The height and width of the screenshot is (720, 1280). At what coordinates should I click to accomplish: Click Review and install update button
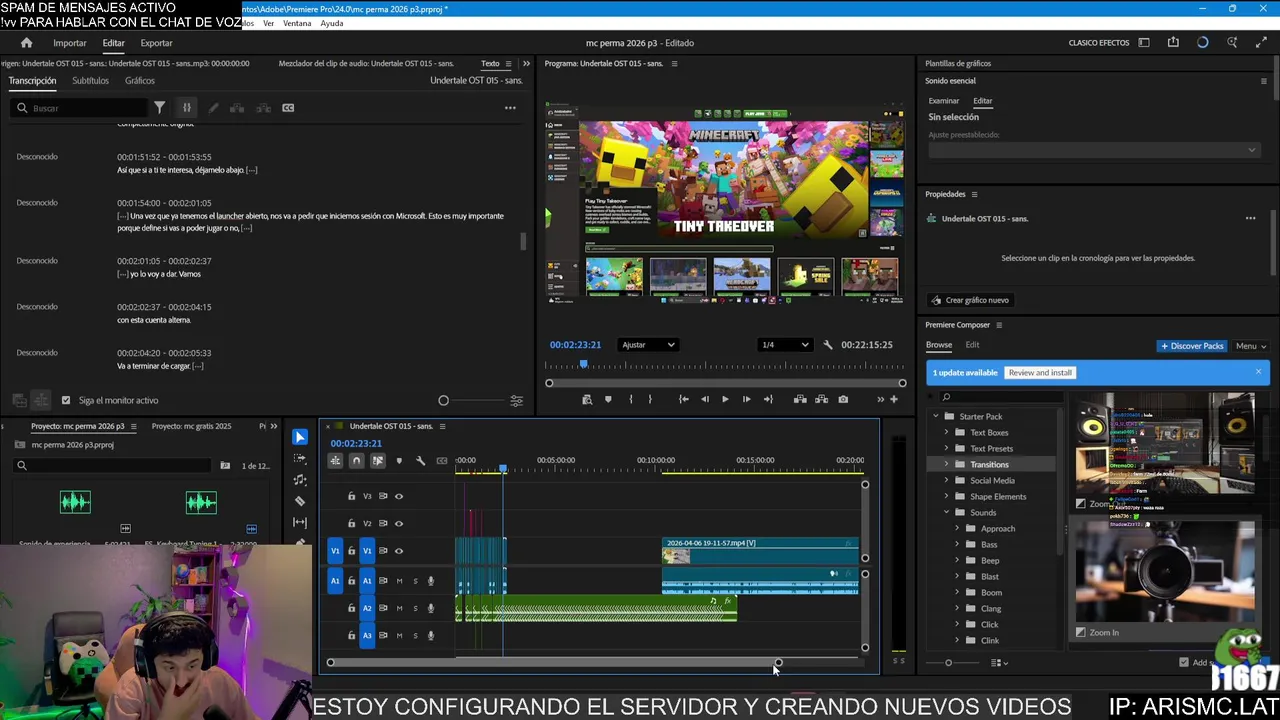(1040, 372)
